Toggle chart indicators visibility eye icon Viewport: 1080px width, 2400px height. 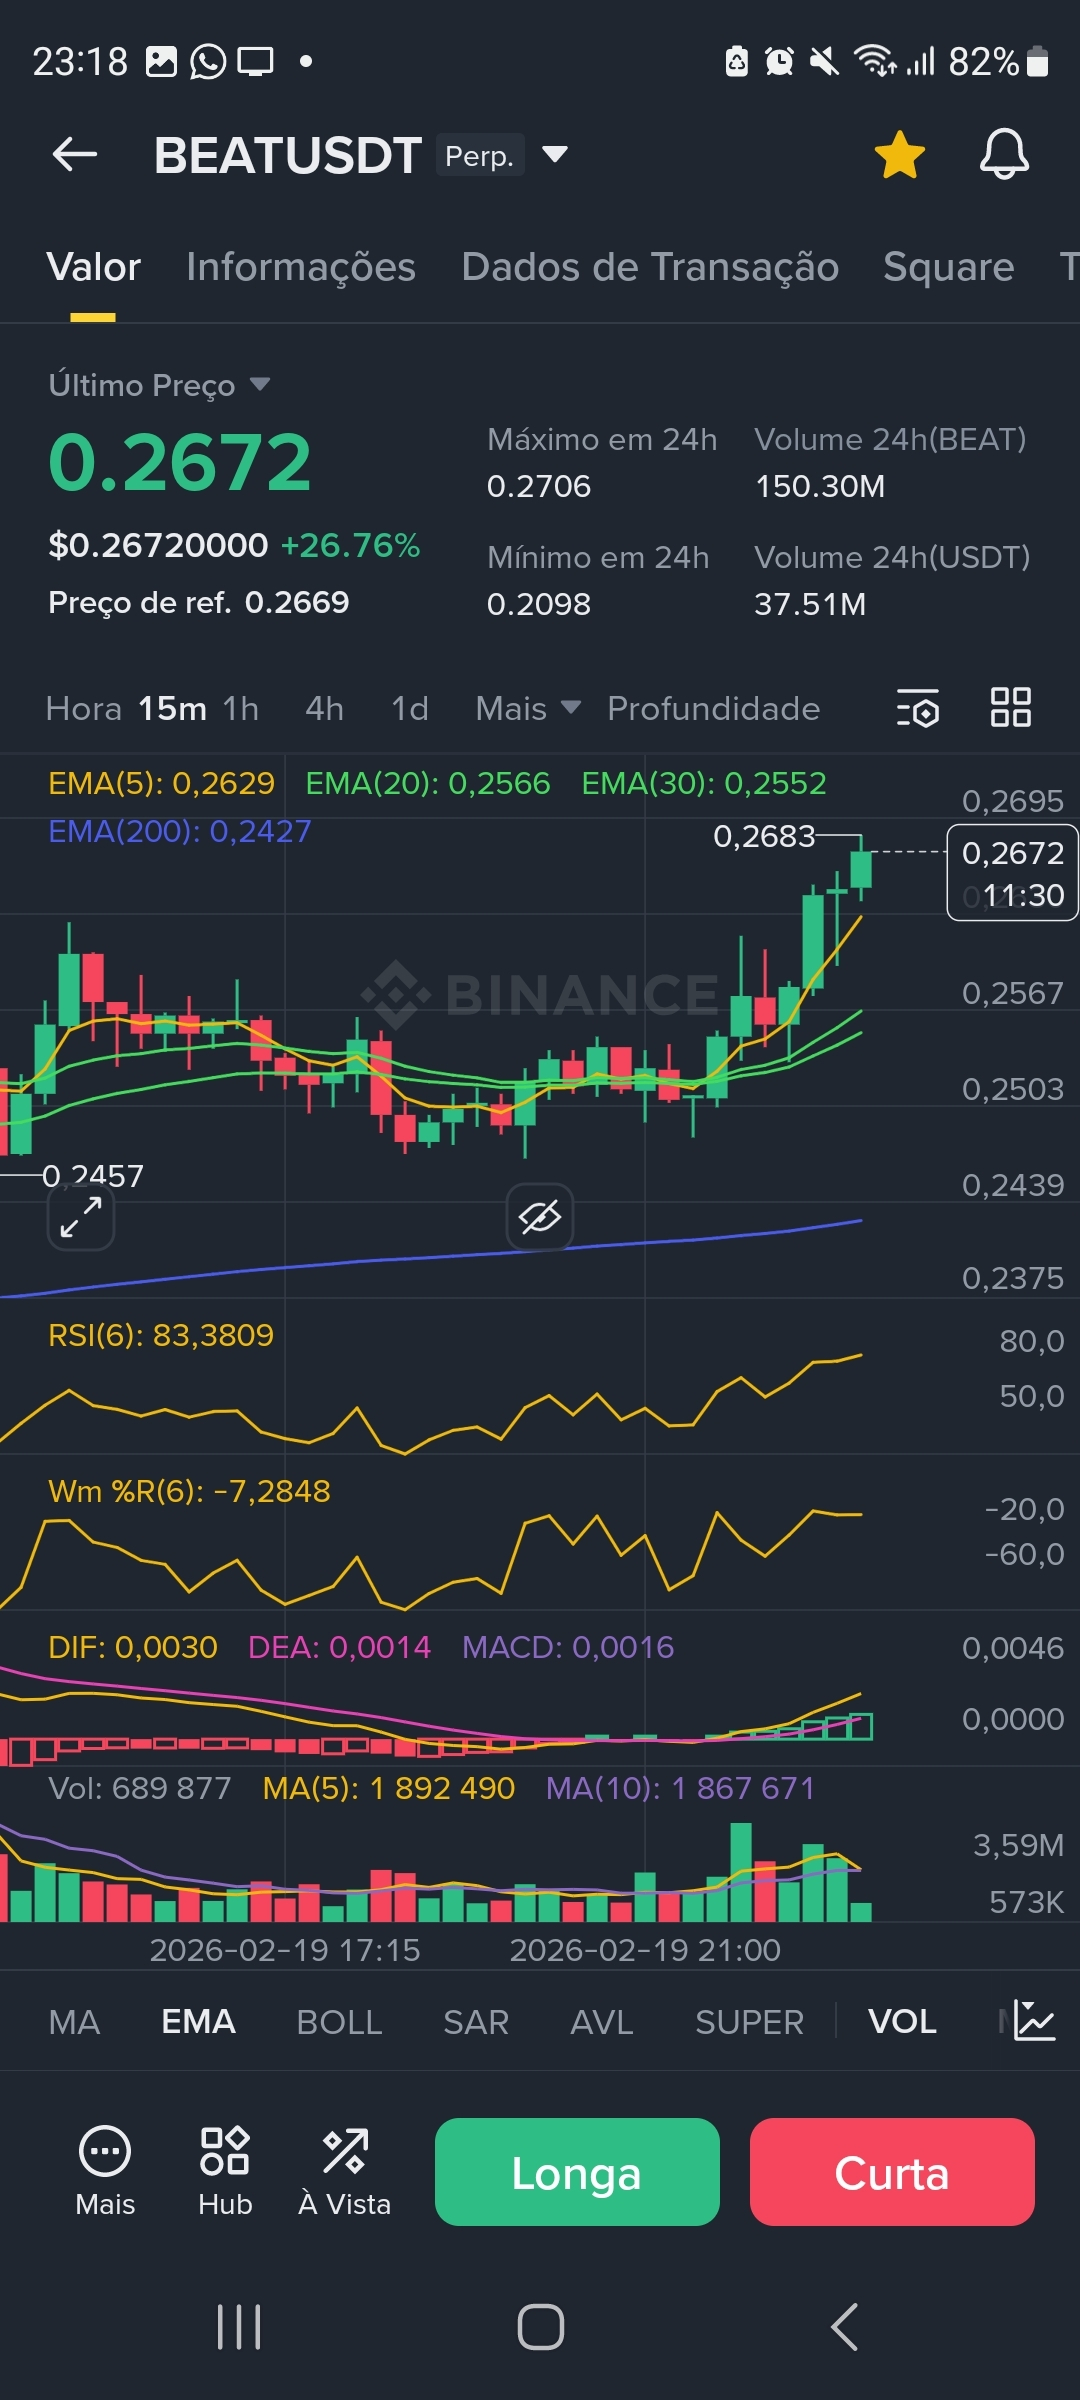coord(540,1217)
